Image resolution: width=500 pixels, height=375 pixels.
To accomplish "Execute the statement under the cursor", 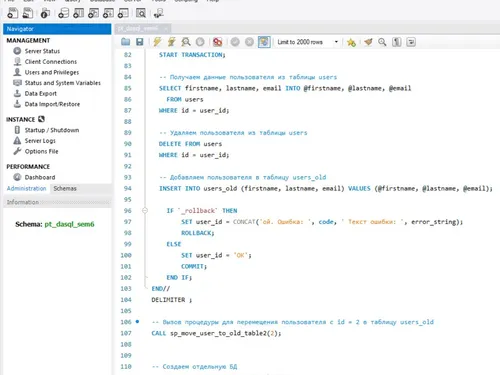I will (171, 42).
